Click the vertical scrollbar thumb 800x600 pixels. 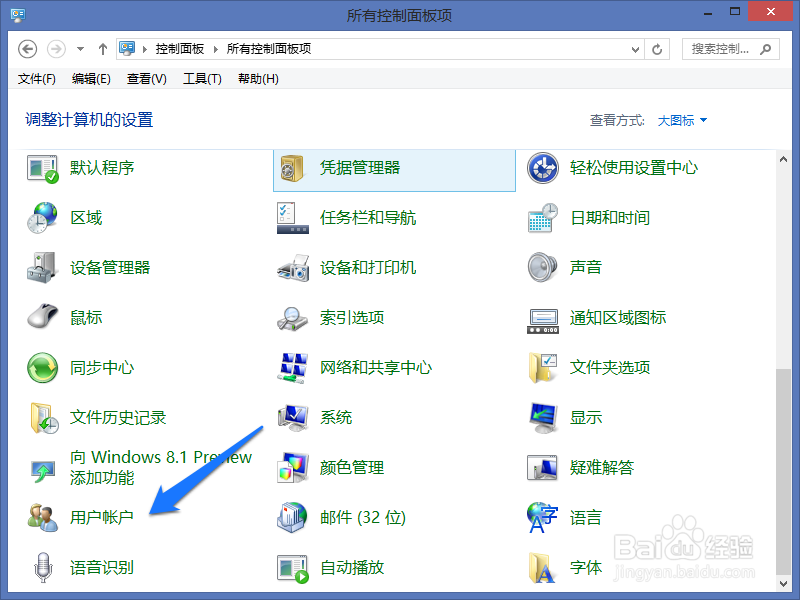pyautogui.click(x=783, y=470)
